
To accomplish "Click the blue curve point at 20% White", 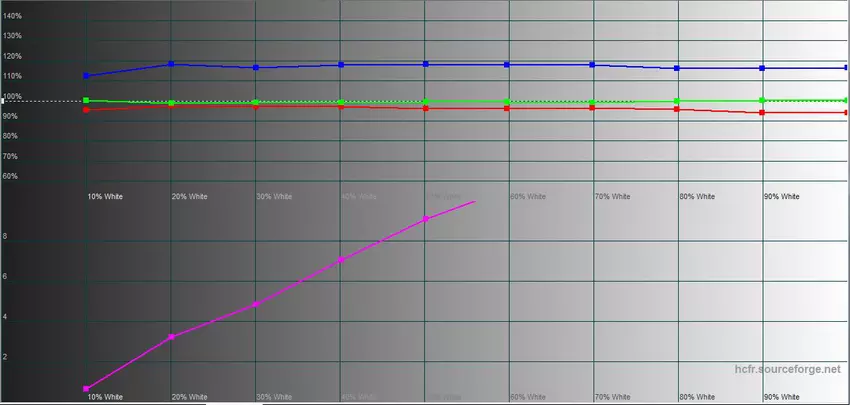I will pyautogui.click(x=171, y=64).
